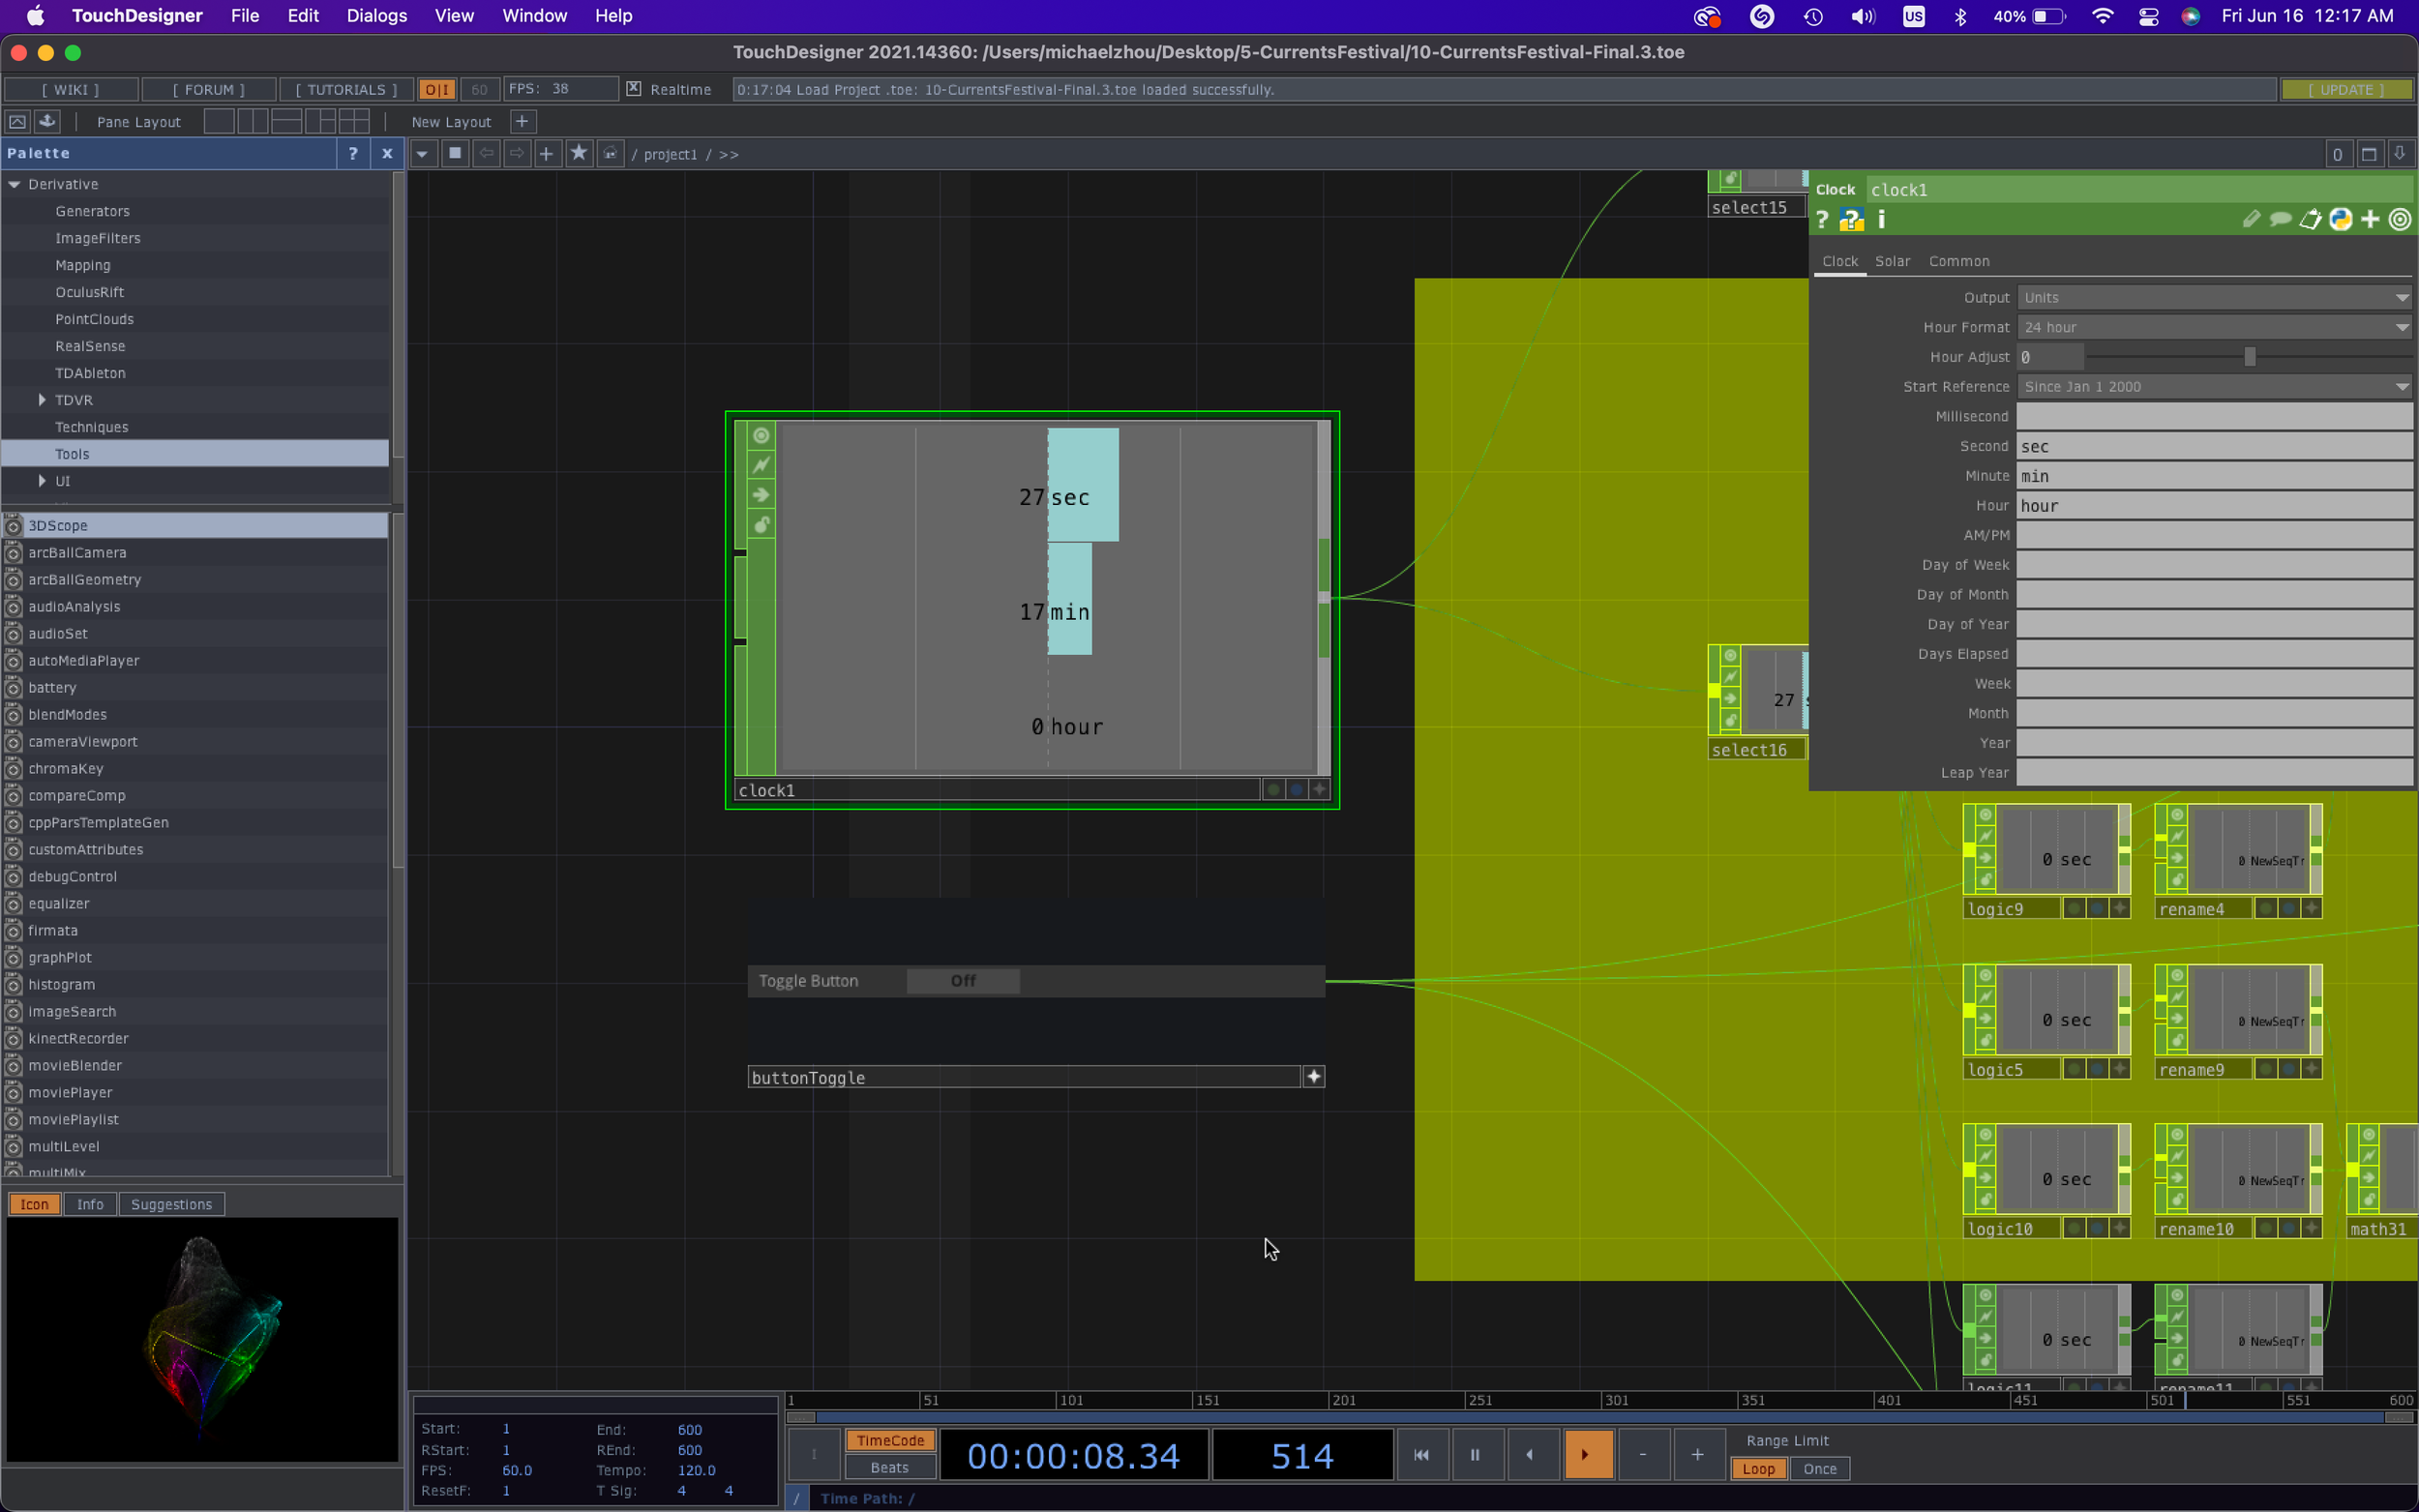
Task: Select the Info tab below the palette
Action: (x=90, y=1205)
